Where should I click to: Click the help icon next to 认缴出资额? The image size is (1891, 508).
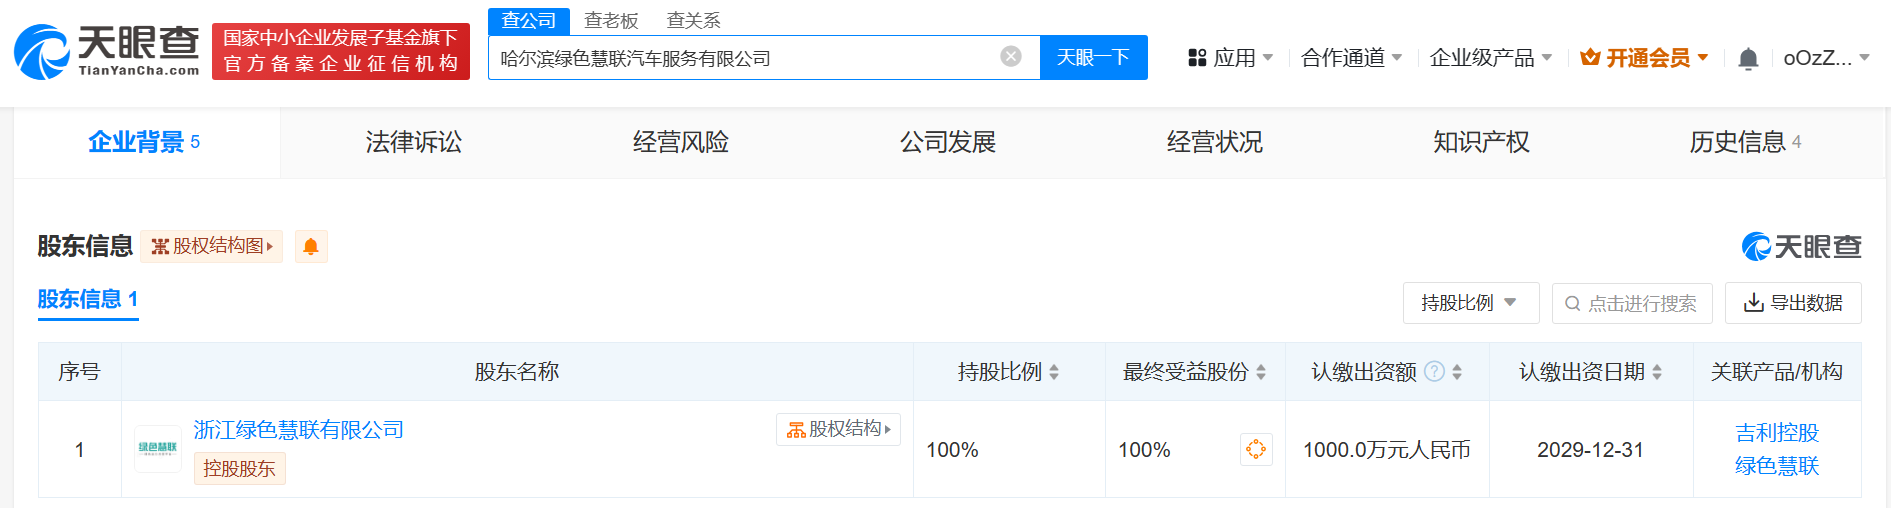tap(1434, 372)
